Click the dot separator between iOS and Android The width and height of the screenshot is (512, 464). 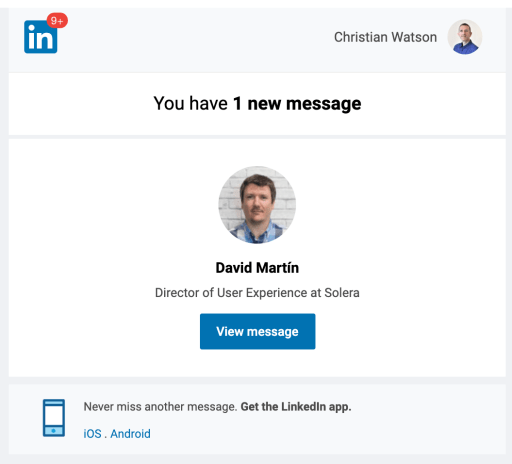pyautogui.click(x=106, y=437)
